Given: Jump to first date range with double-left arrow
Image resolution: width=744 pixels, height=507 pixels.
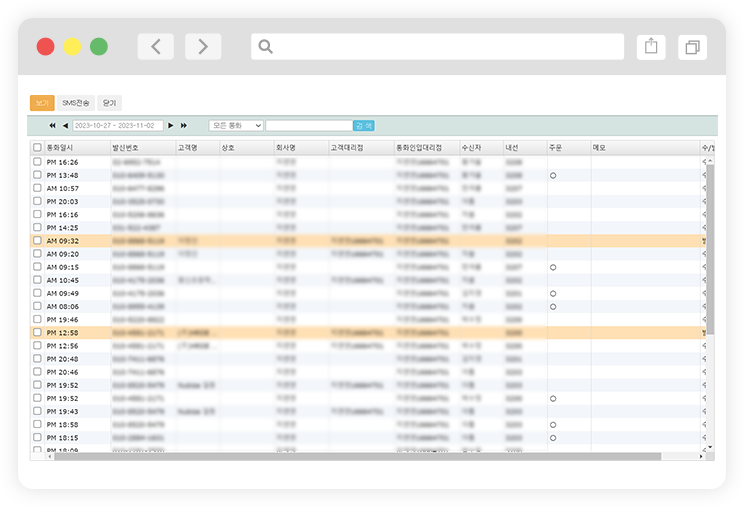Looking at the screenshot, I should [x=53, y=126].
